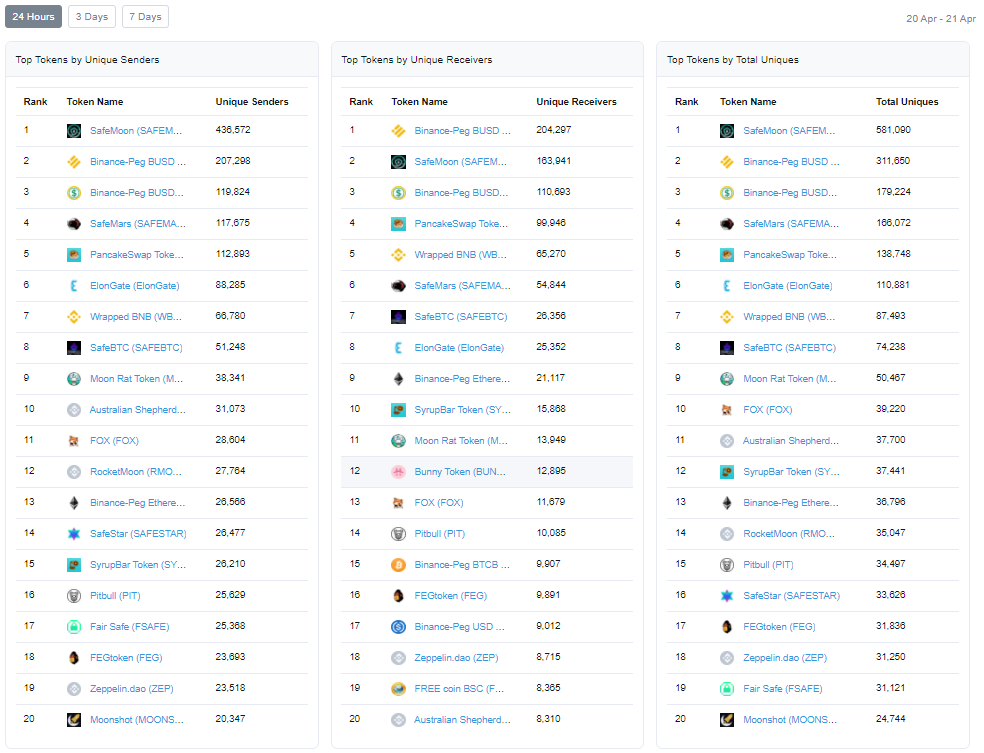This screenshot has width=984, height=753.
Task: Click Binance-Peg Ethereum icon in Unique Receivers table
Action: (x=398, y=378)
